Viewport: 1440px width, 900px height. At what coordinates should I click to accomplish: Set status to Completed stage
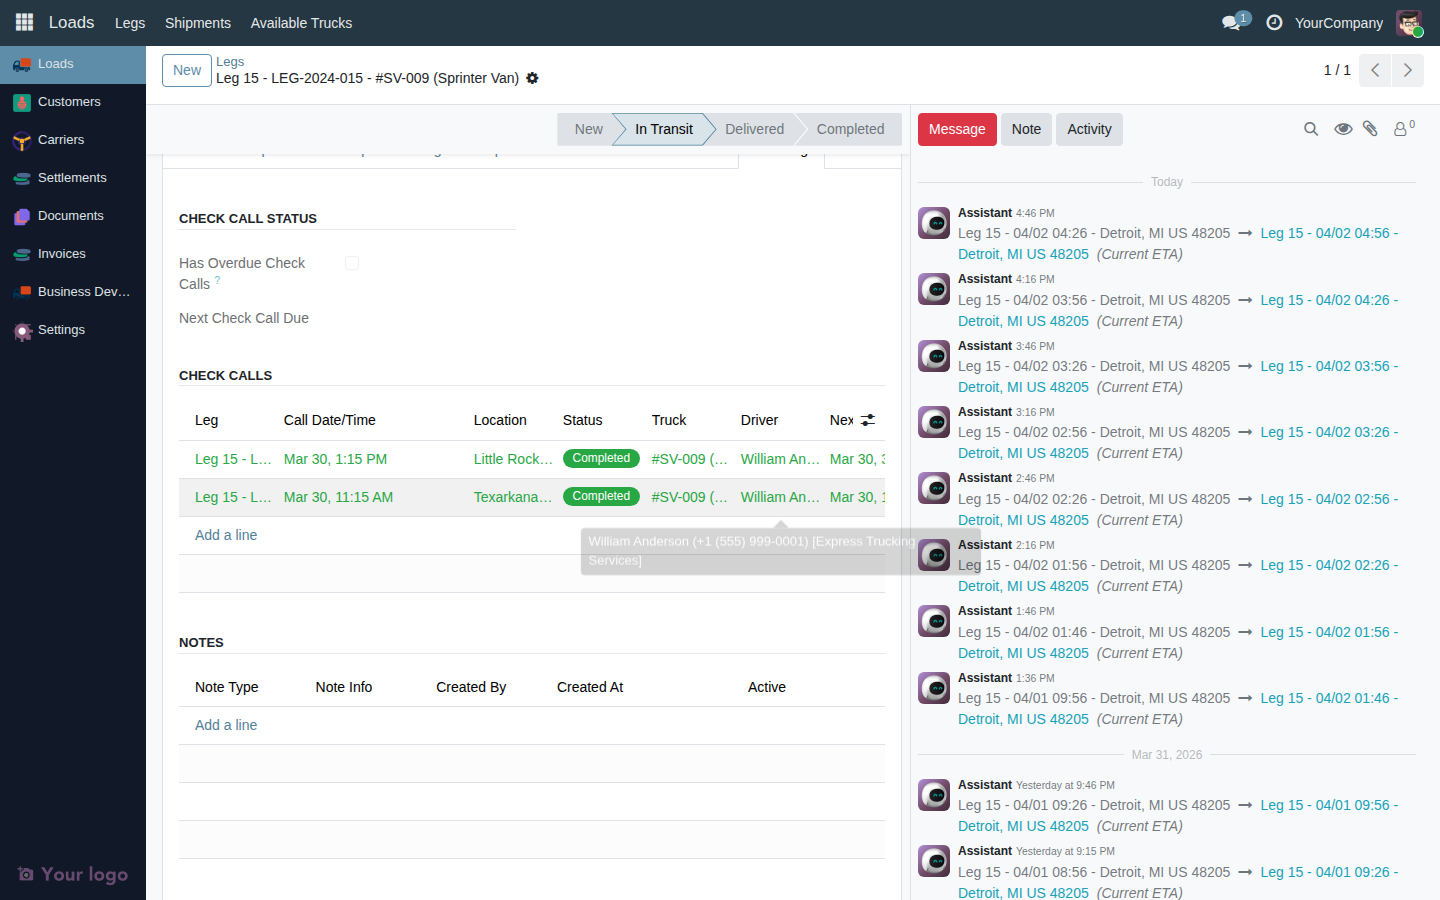click(850, 129)
